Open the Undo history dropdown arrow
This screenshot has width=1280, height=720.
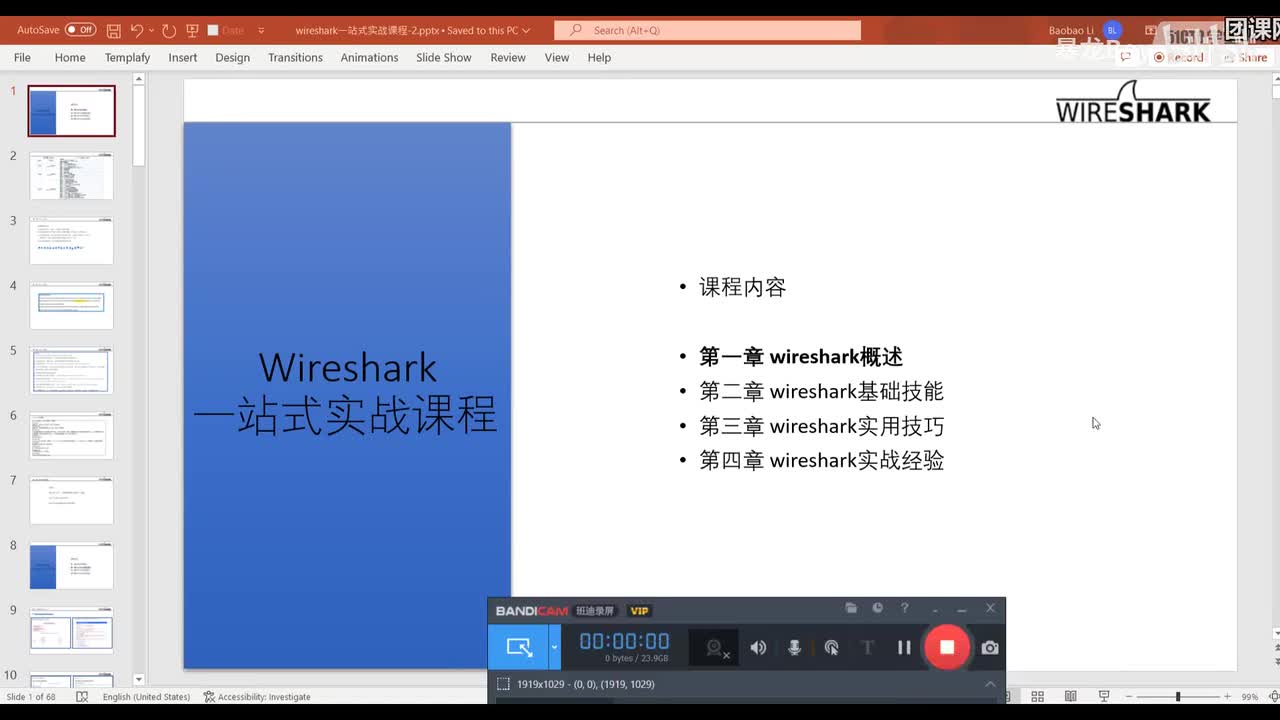click(151, 30)
